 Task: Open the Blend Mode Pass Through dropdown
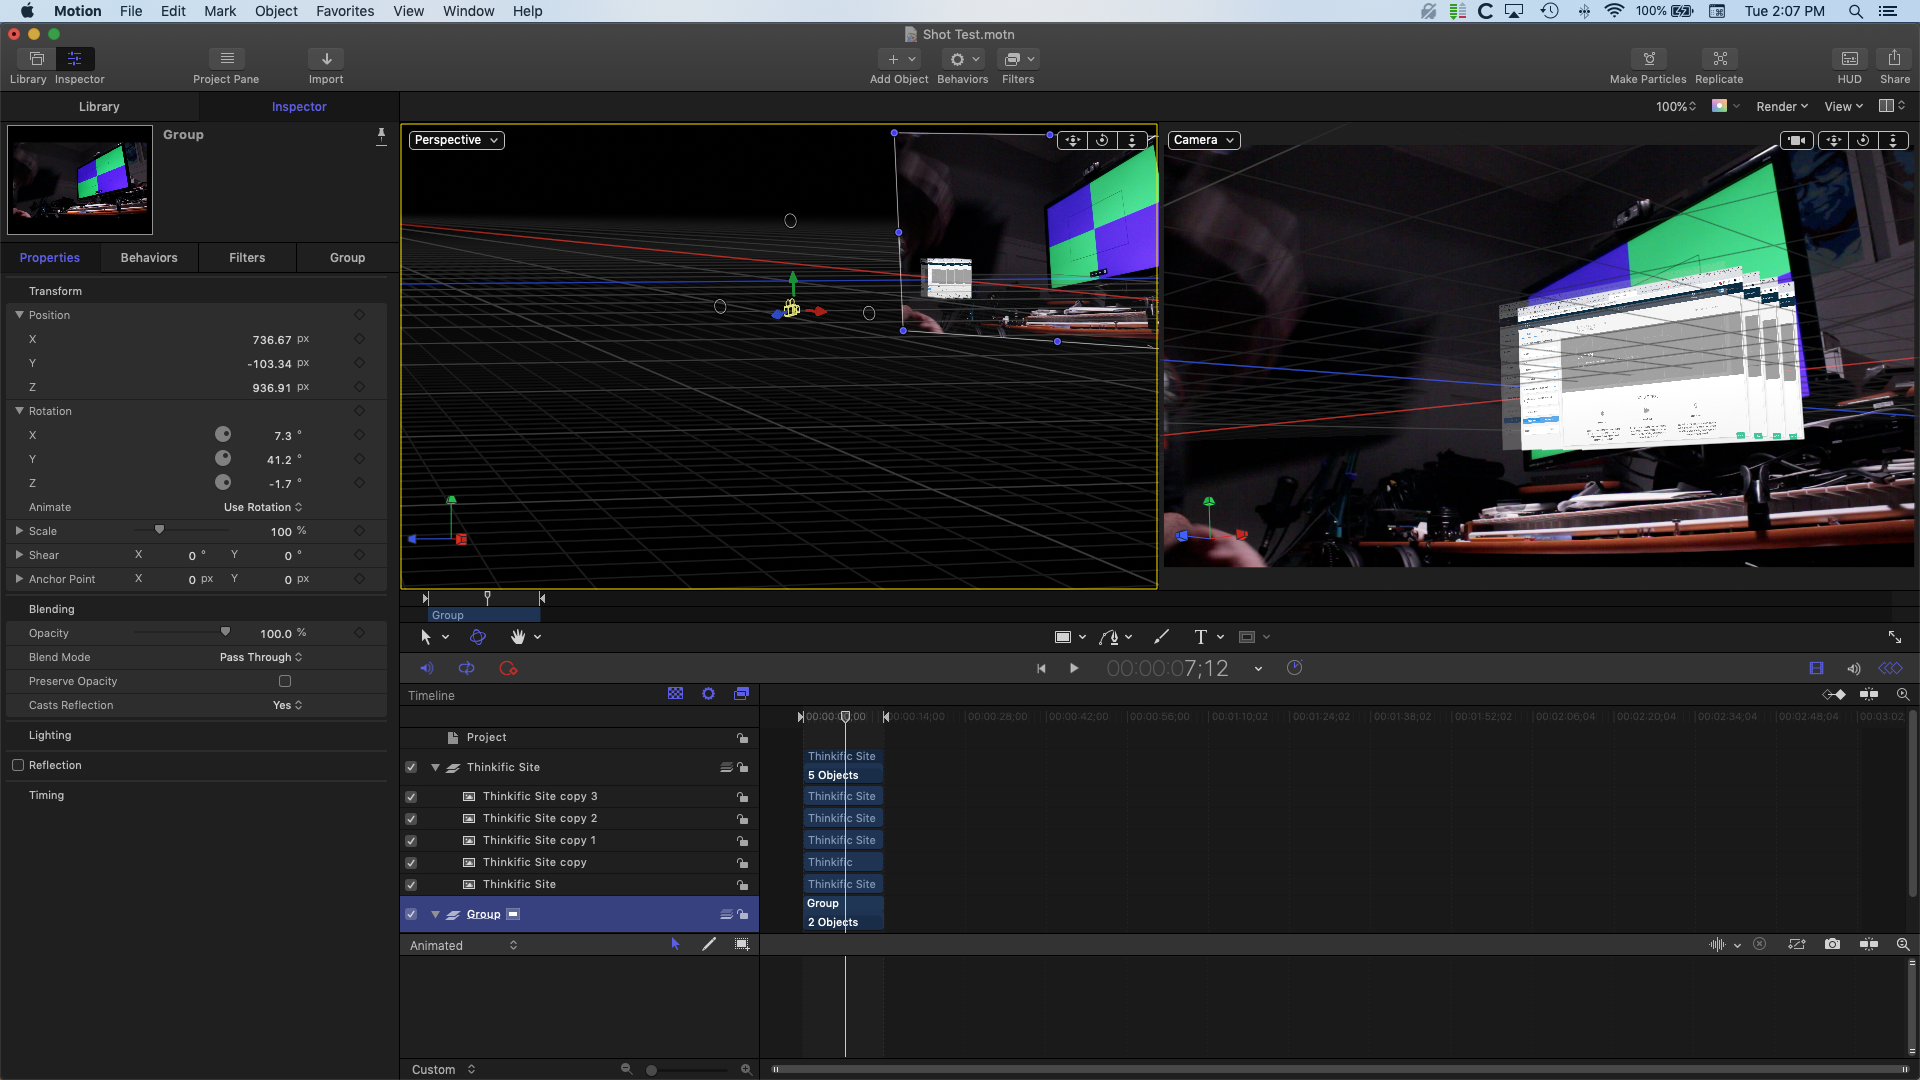tap(260, 657)
